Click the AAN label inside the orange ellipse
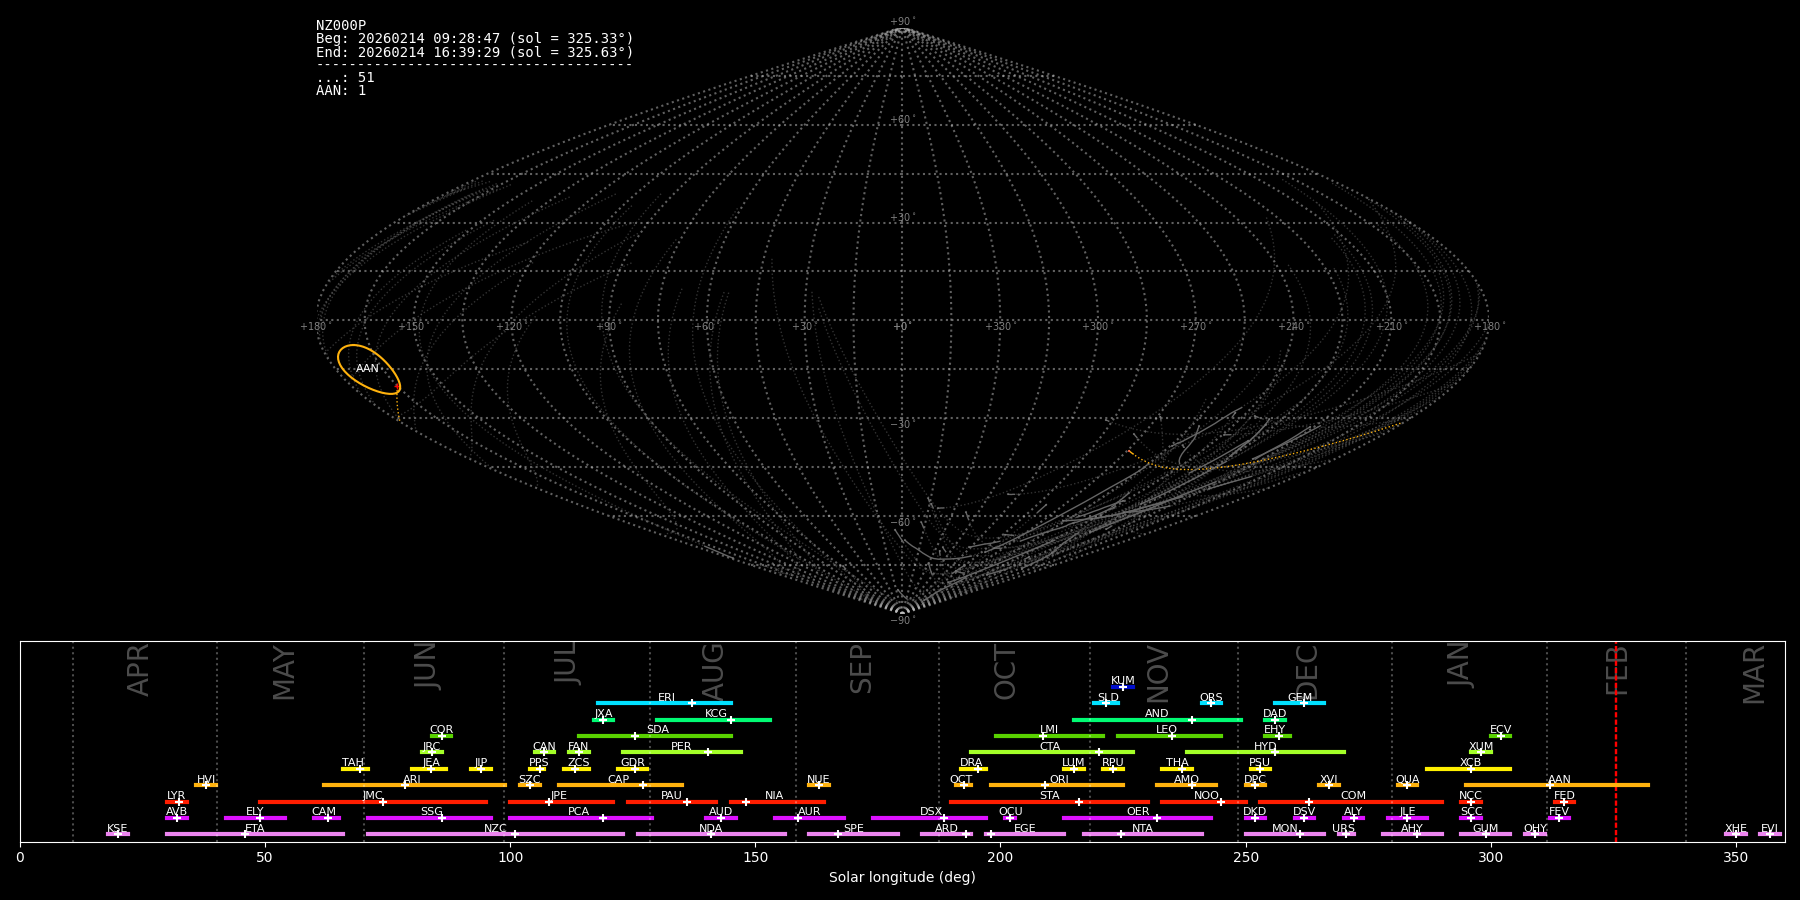Screen dimensions: 1800x900 pos(367,369)
